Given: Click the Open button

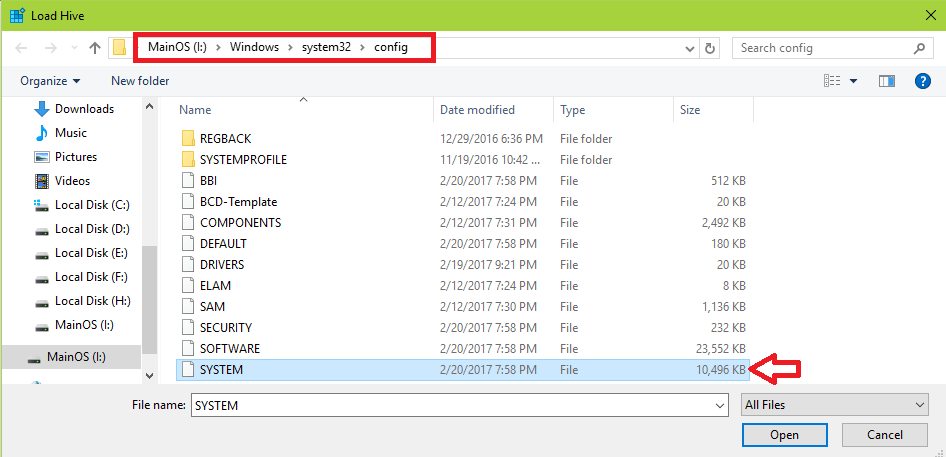Looking at the screenshot, I should tap(784, 435).
